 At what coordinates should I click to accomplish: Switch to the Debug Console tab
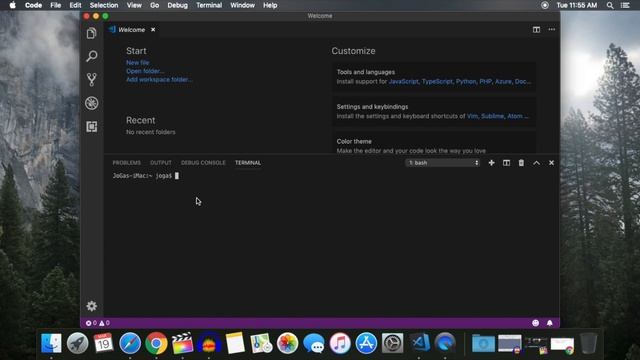[203, 163]
